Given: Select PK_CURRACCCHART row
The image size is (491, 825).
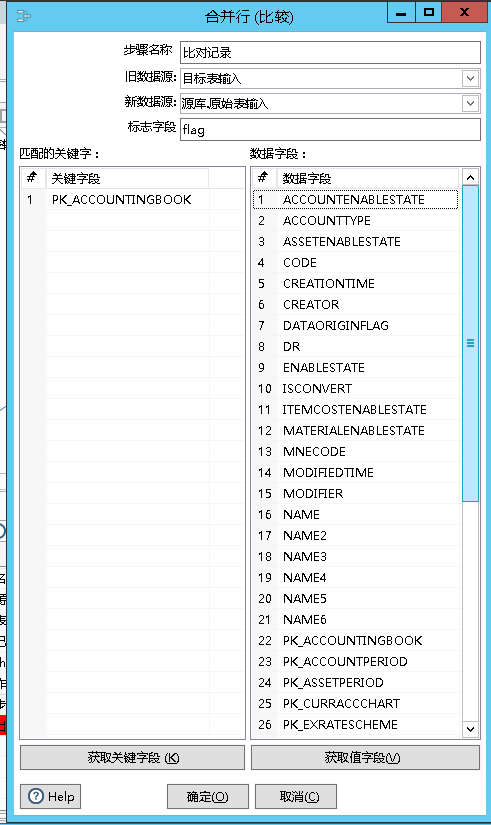Looking at the screenshot, I should (355, 704).
